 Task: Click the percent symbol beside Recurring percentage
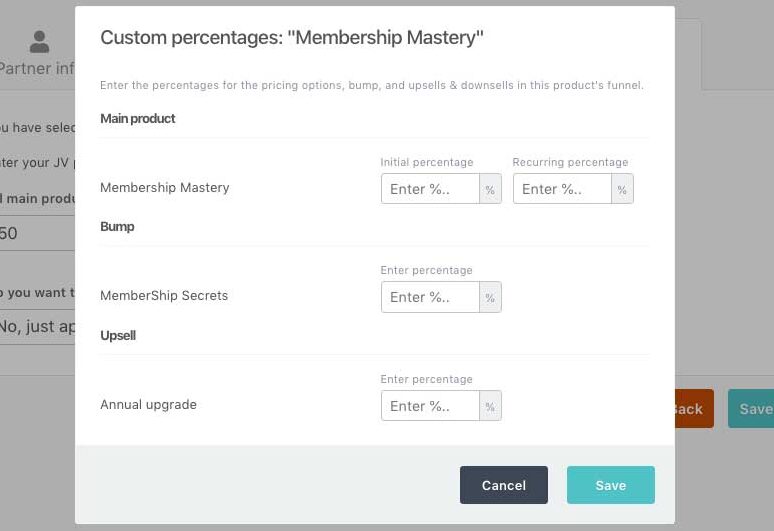pos(622,189)
